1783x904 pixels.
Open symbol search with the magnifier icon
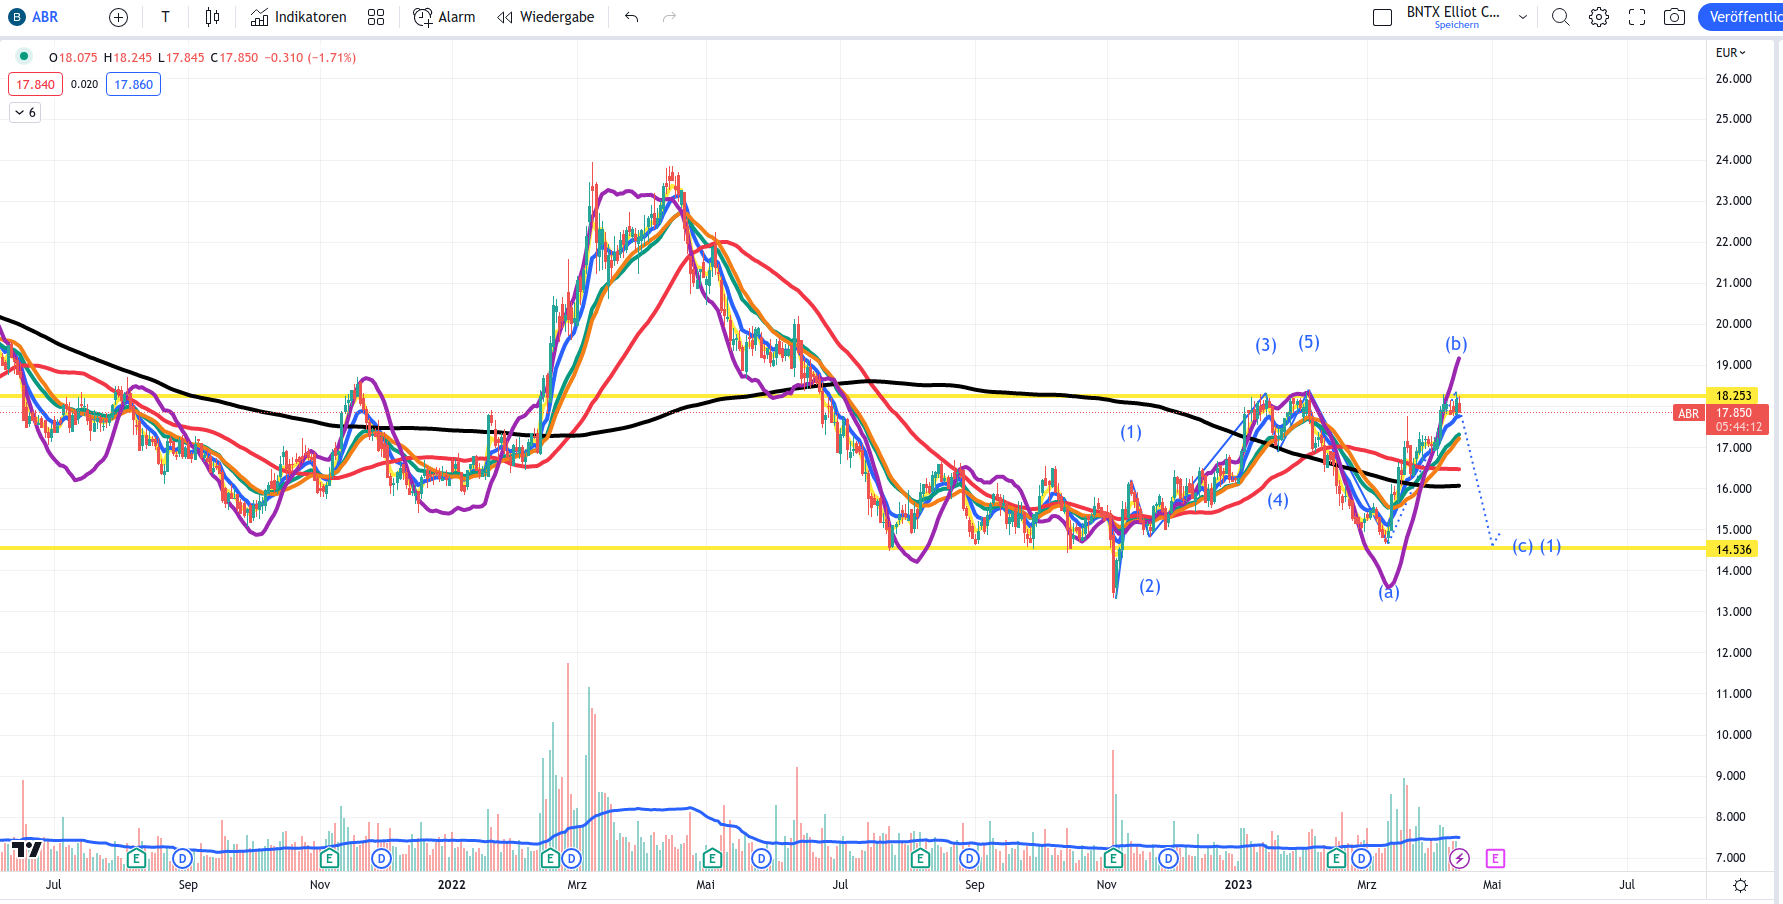(x=1560, y=17)
